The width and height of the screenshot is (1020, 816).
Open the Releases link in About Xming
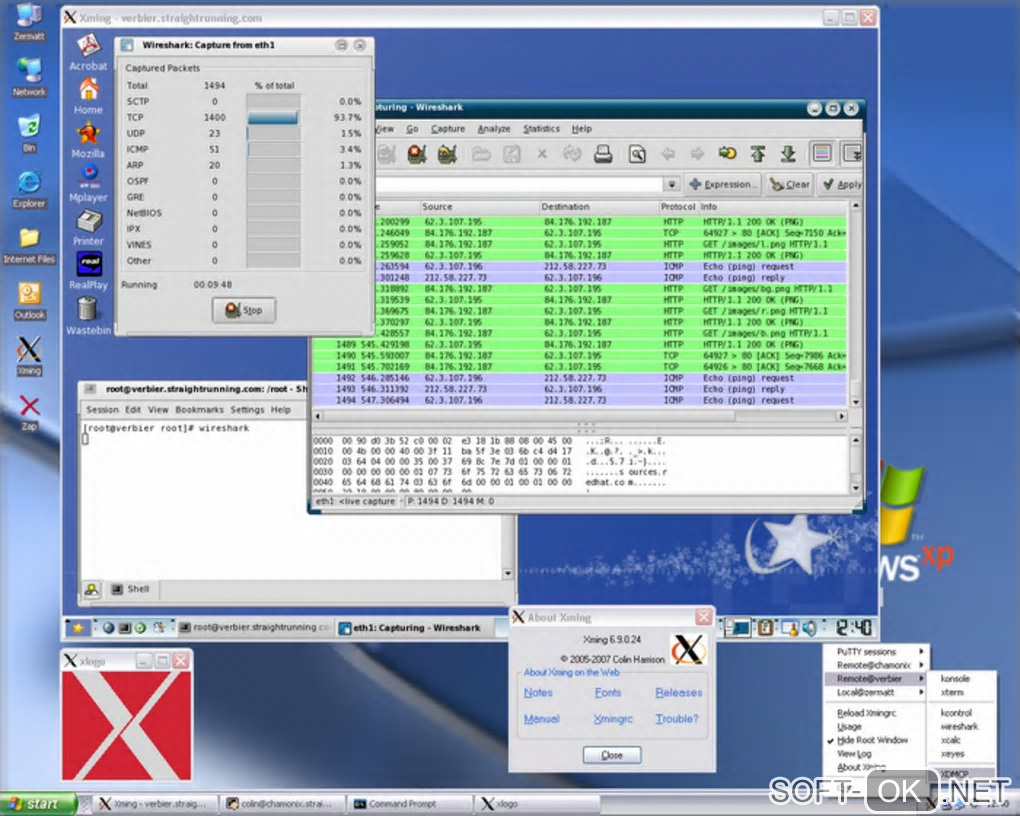click(x=678, y=693)
